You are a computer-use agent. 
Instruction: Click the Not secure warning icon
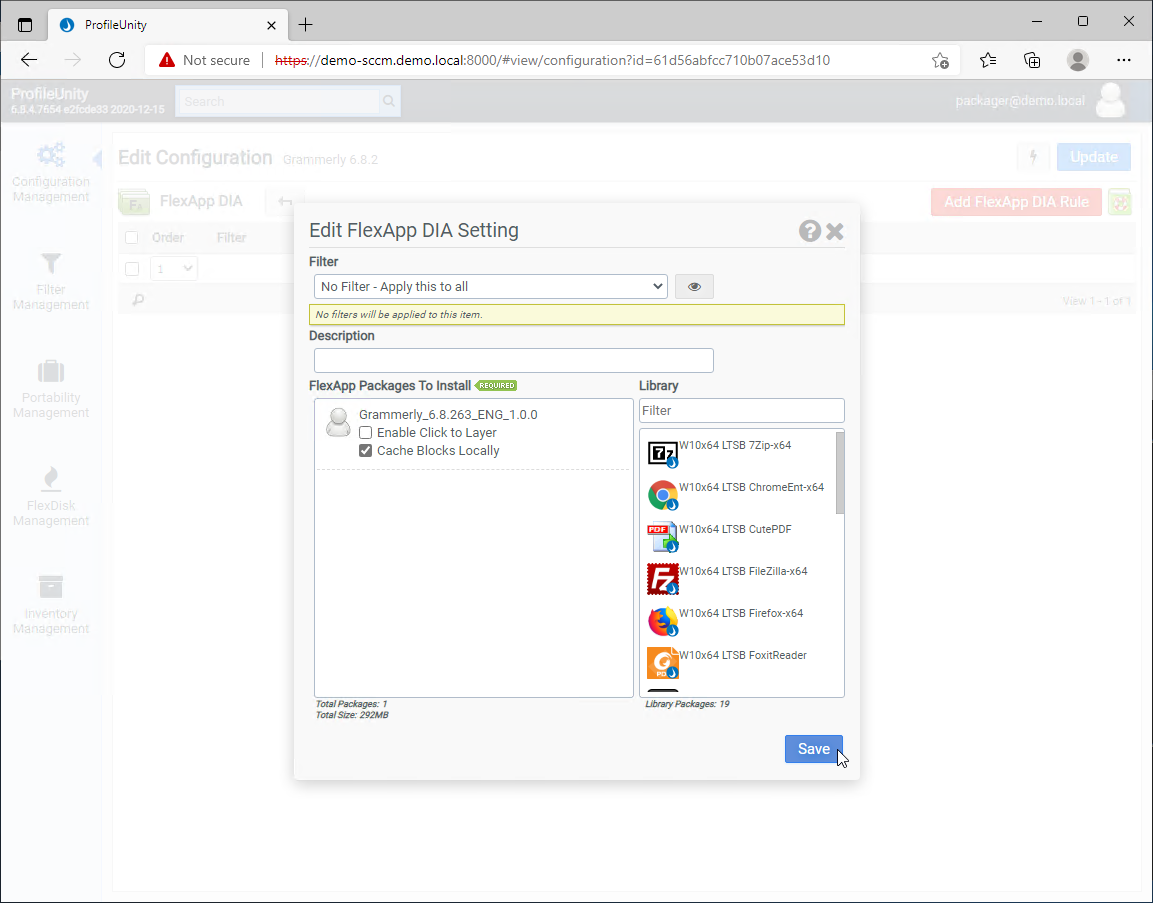(167, 60)
